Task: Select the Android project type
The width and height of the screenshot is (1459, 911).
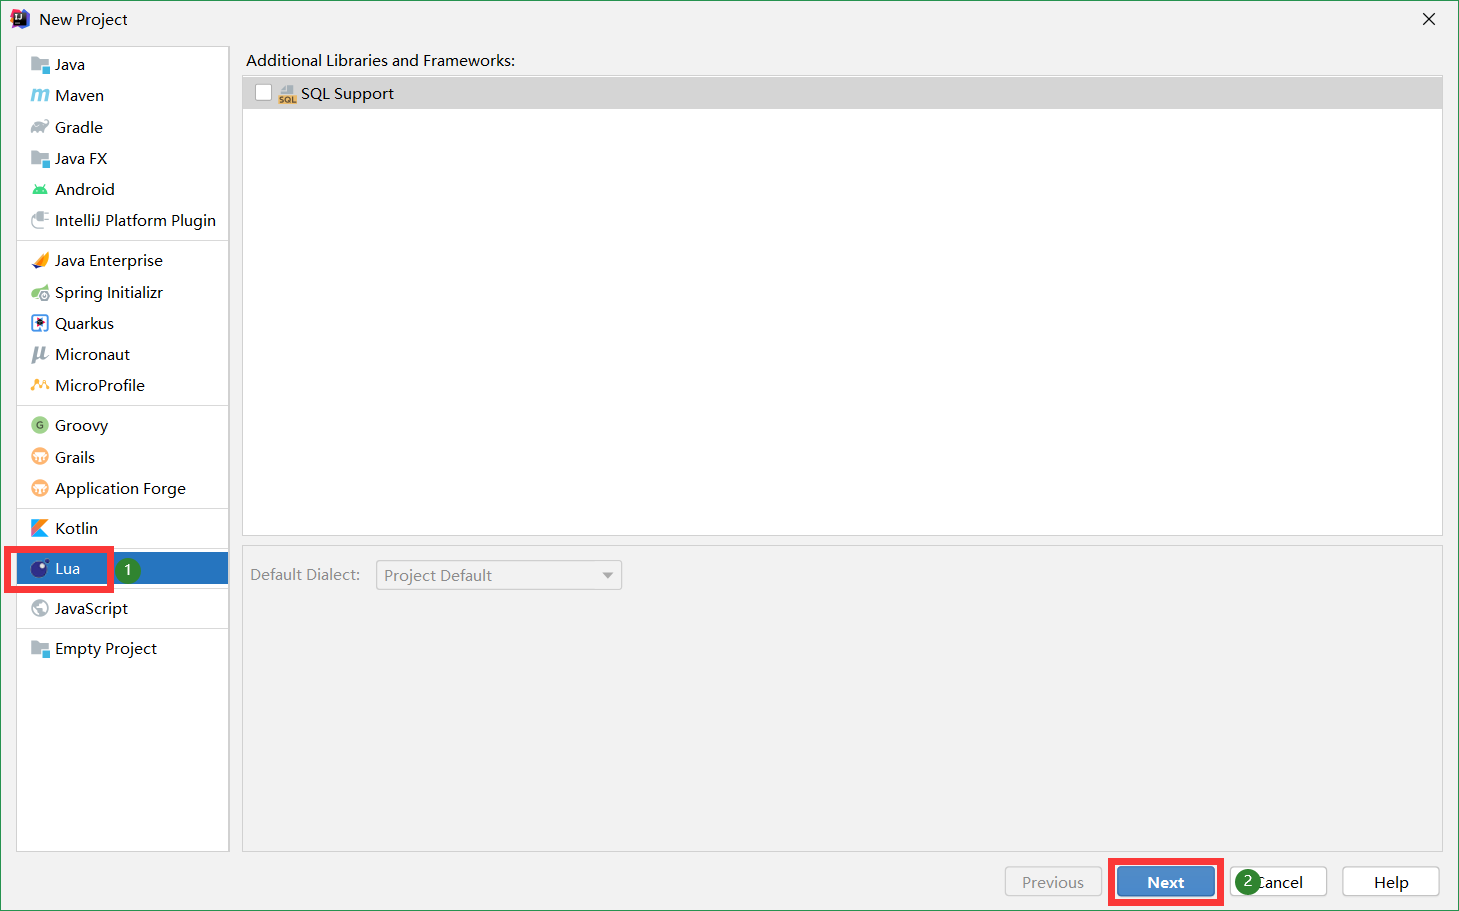Action: click(x=42, y=189)
